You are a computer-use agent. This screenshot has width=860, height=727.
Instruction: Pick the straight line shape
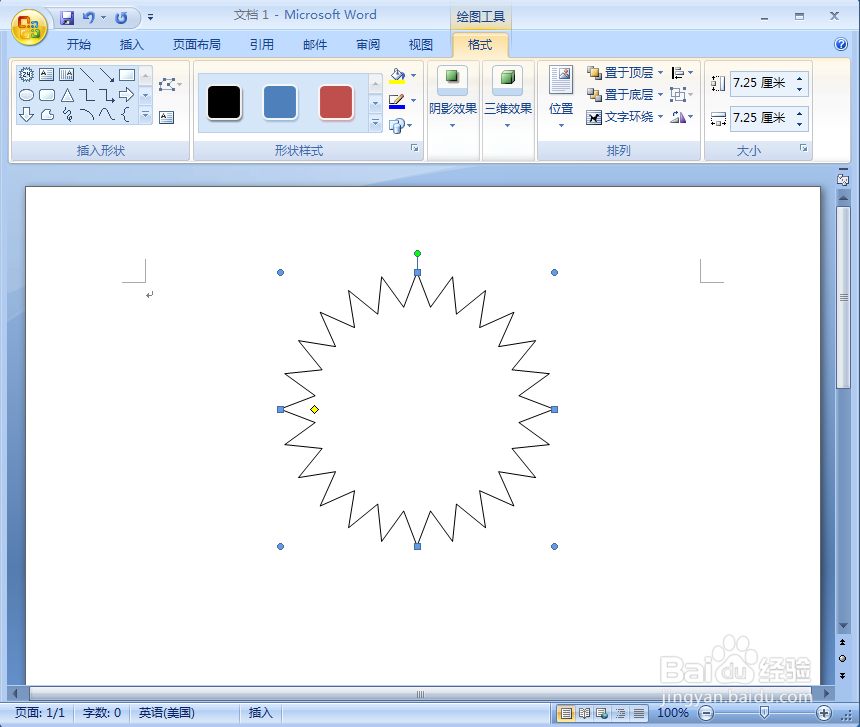(87, 74)
